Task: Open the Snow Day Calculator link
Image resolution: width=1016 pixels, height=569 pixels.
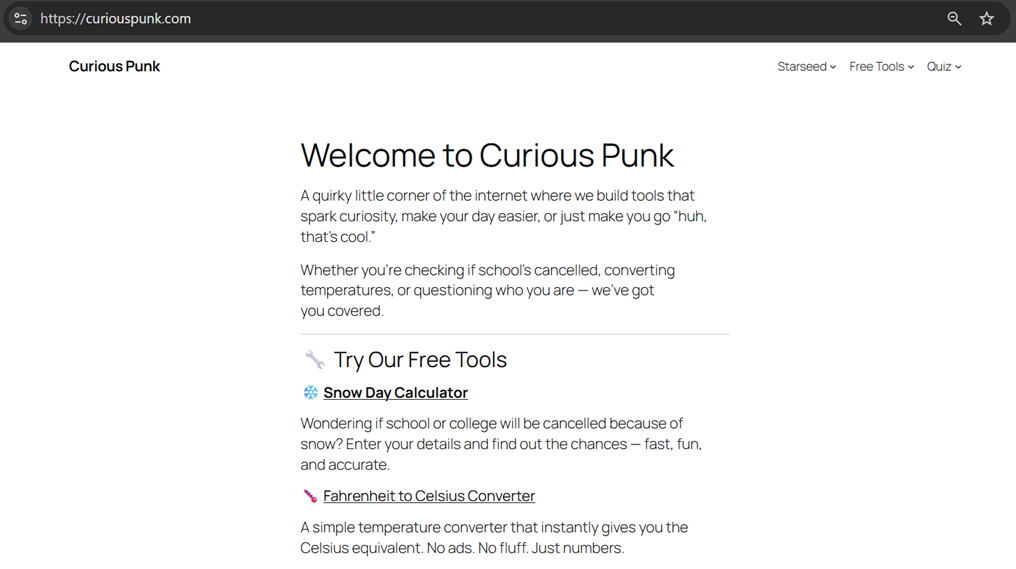Action: pos(395,393)
